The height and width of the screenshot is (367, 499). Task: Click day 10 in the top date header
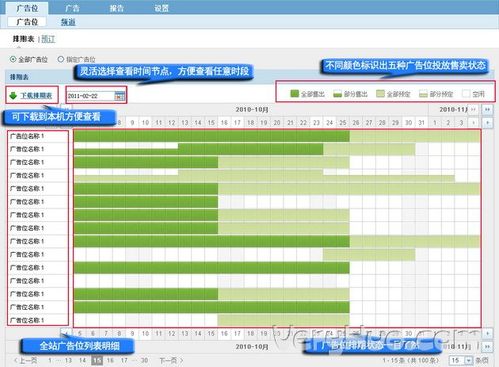(145, 123)
